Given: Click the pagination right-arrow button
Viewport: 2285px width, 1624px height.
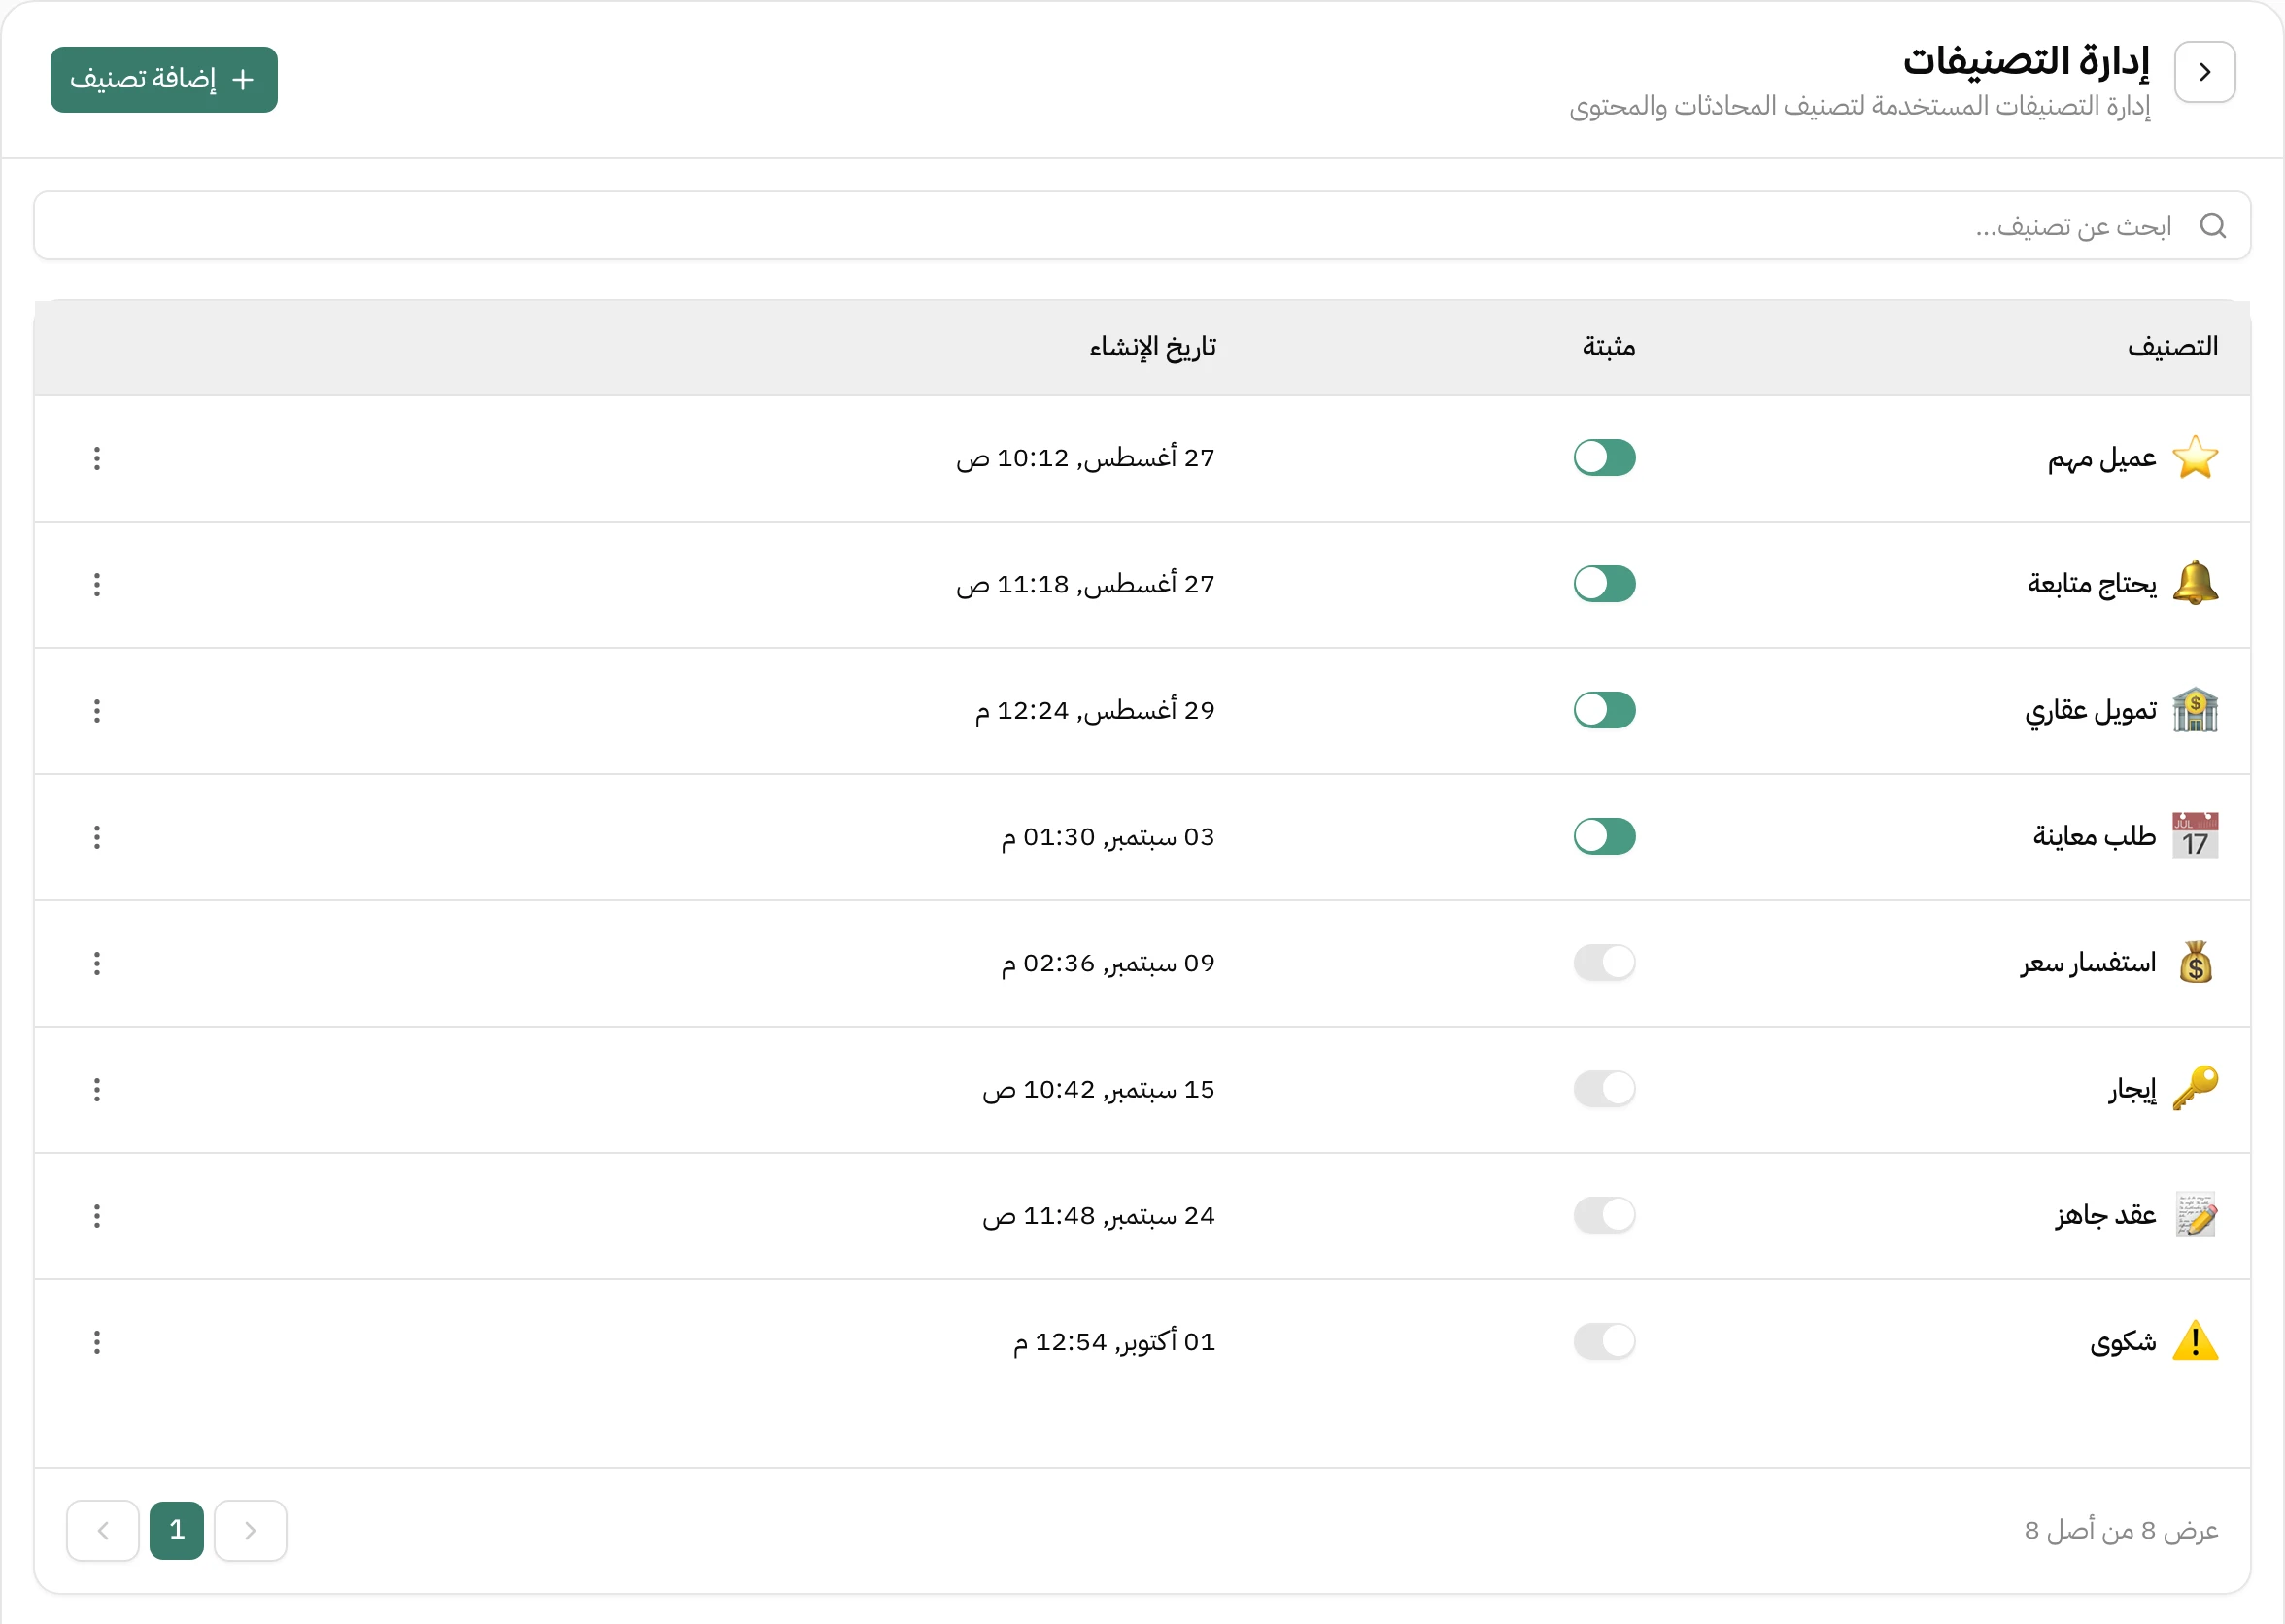Looking at the screenshot, I should pyautogui.click(x=250, y=1530).
